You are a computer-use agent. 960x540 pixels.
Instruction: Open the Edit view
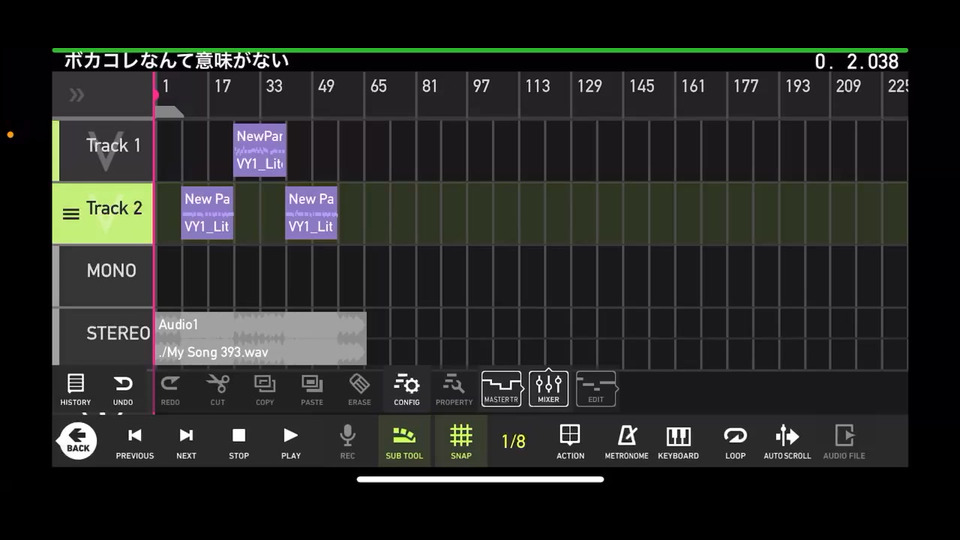pos(596,388)
